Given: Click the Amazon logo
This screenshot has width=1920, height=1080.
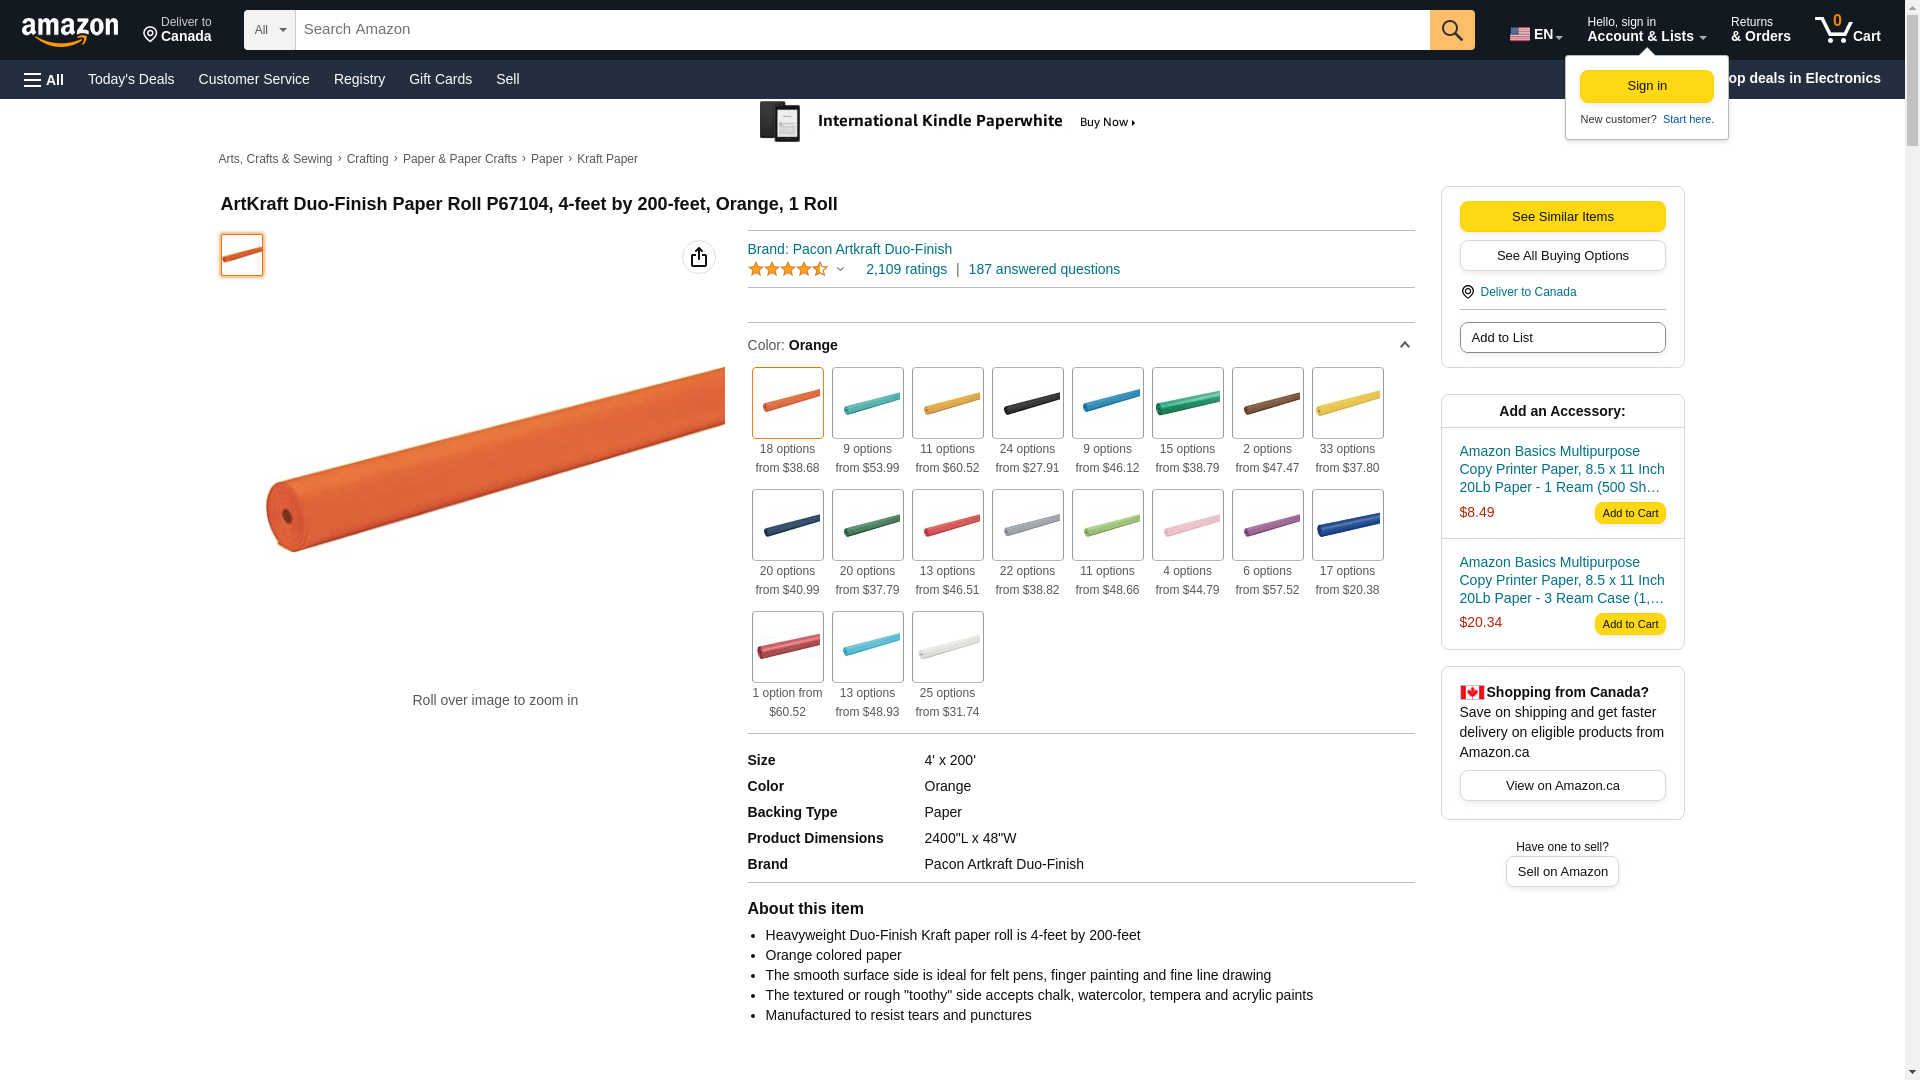Looking at the screenshot, I should point(70,31).
